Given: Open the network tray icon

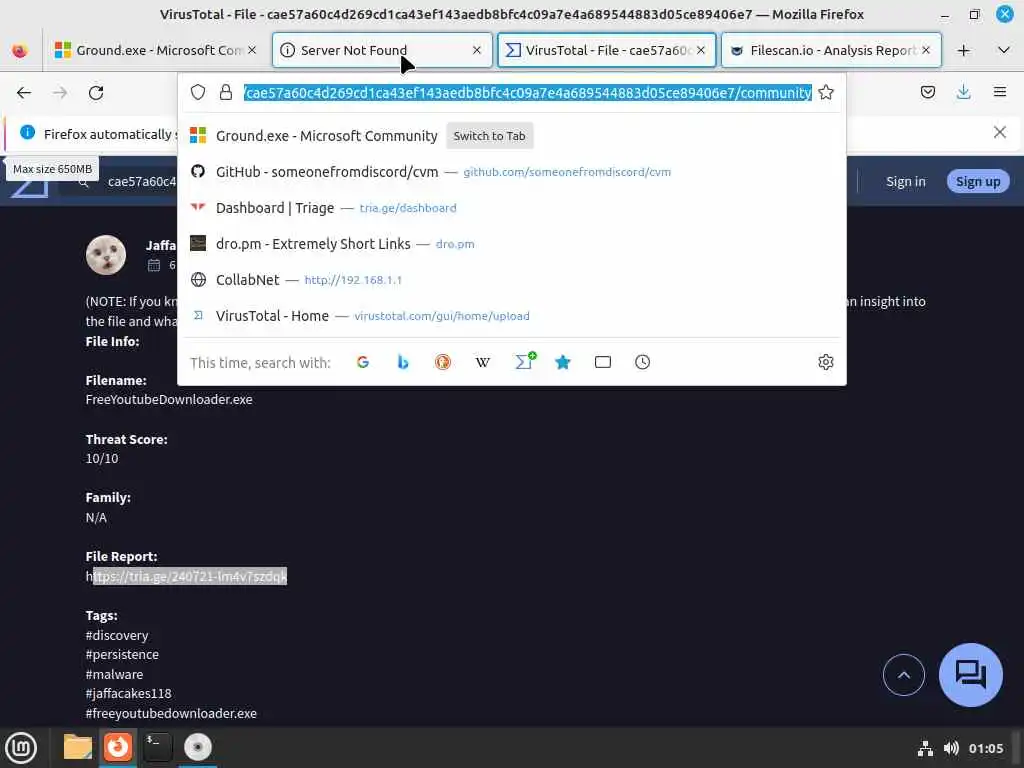Looking at the screenshot, I should pos(925,748).
